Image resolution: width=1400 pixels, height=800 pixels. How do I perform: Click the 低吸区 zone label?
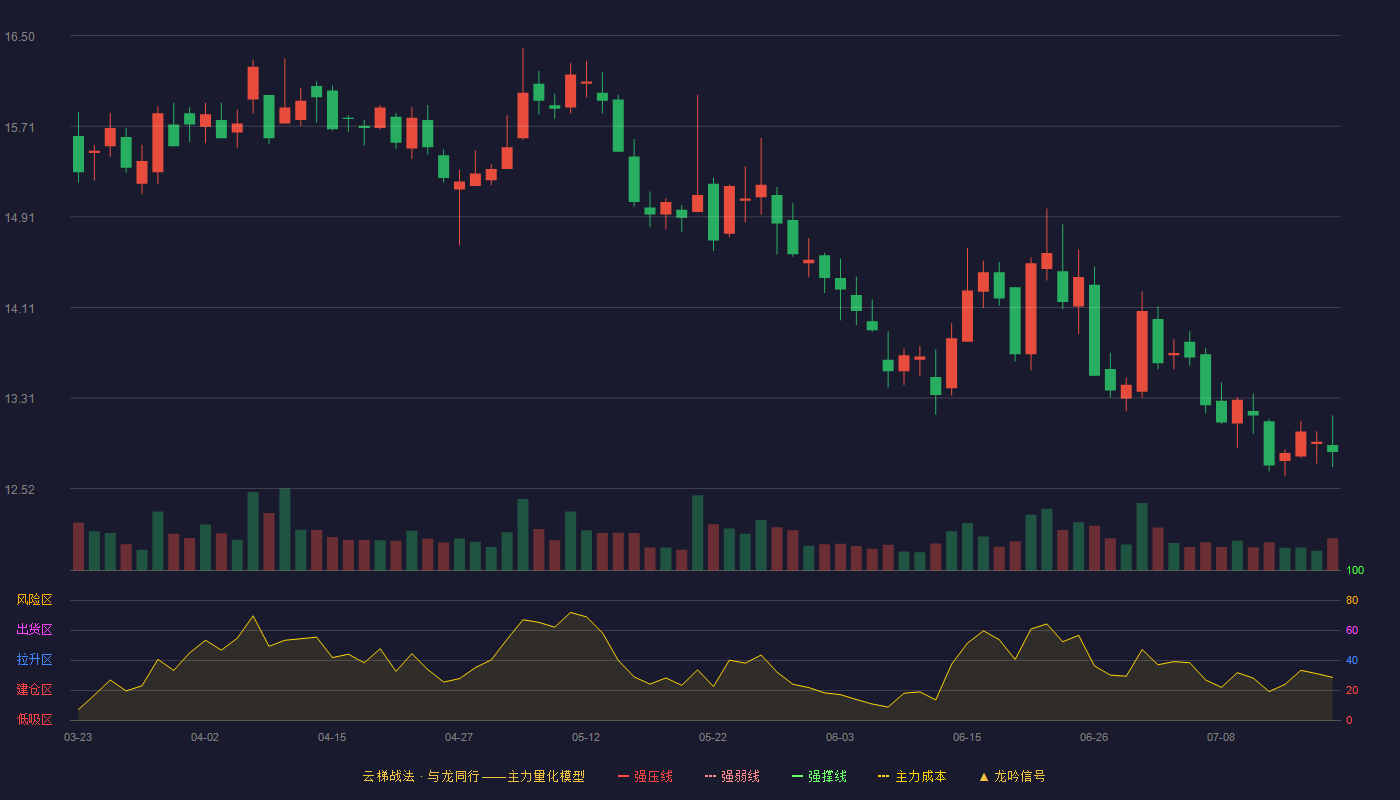(x=34, y=719)
